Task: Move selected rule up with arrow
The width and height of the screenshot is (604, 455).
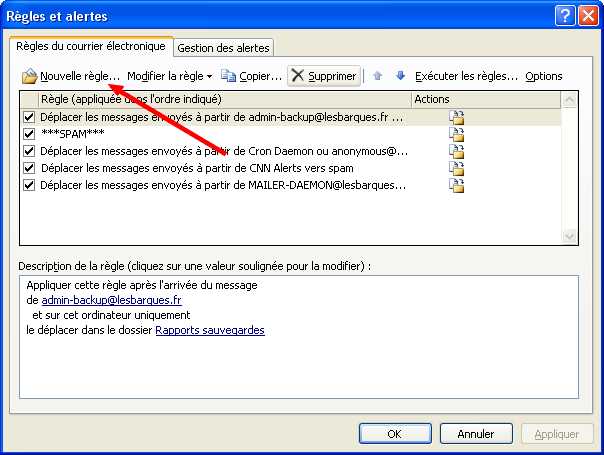Action: coord(377,76)
